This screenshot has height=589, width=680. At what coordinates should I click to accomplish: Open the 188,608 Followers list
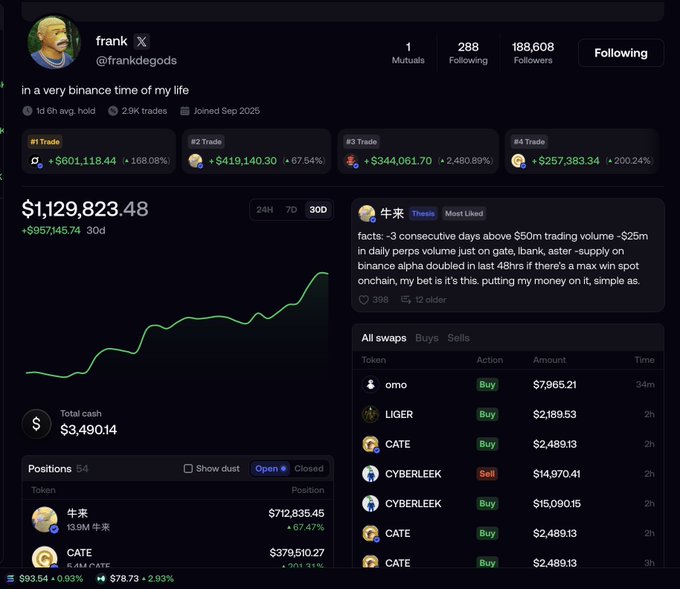[x=533, y=52]
